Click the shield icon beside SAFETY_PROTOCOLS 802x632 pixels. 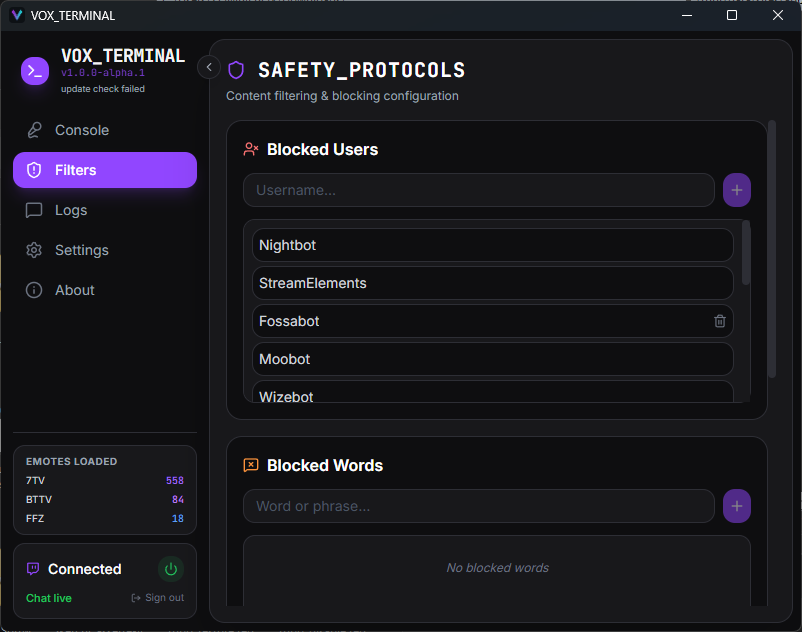point(236,70)
